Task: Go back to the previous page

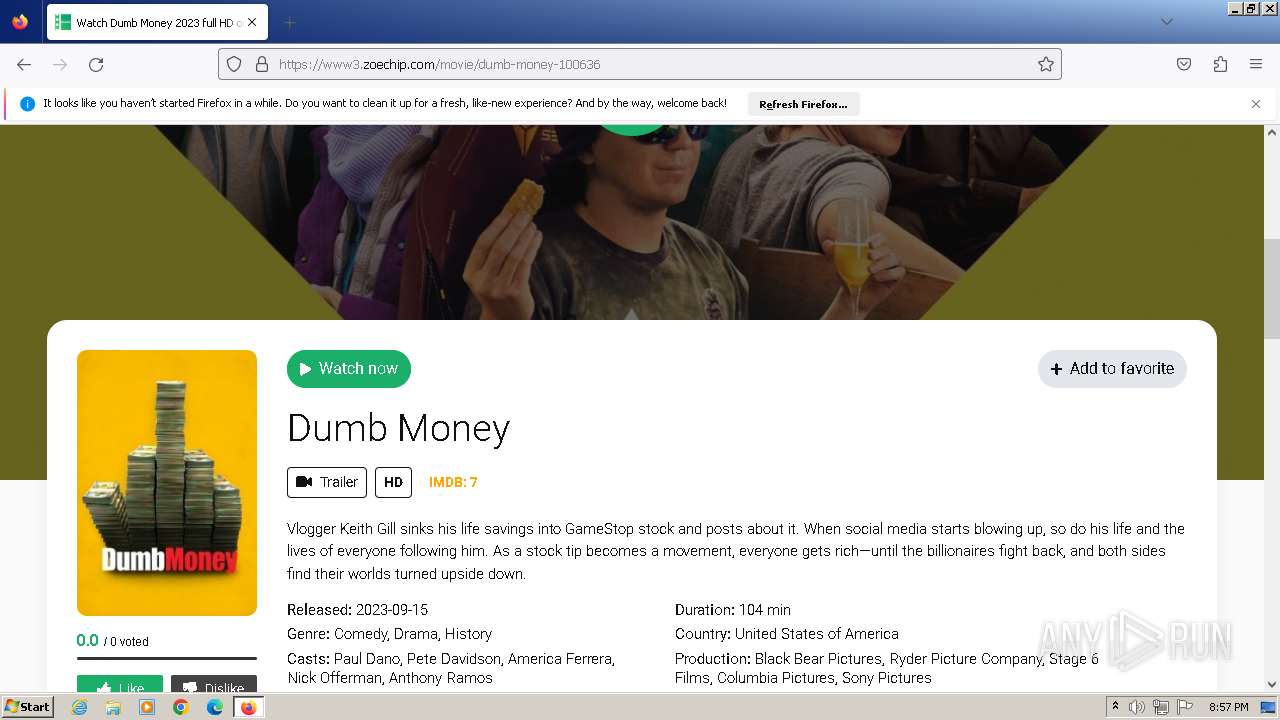Action: point(24,64)
